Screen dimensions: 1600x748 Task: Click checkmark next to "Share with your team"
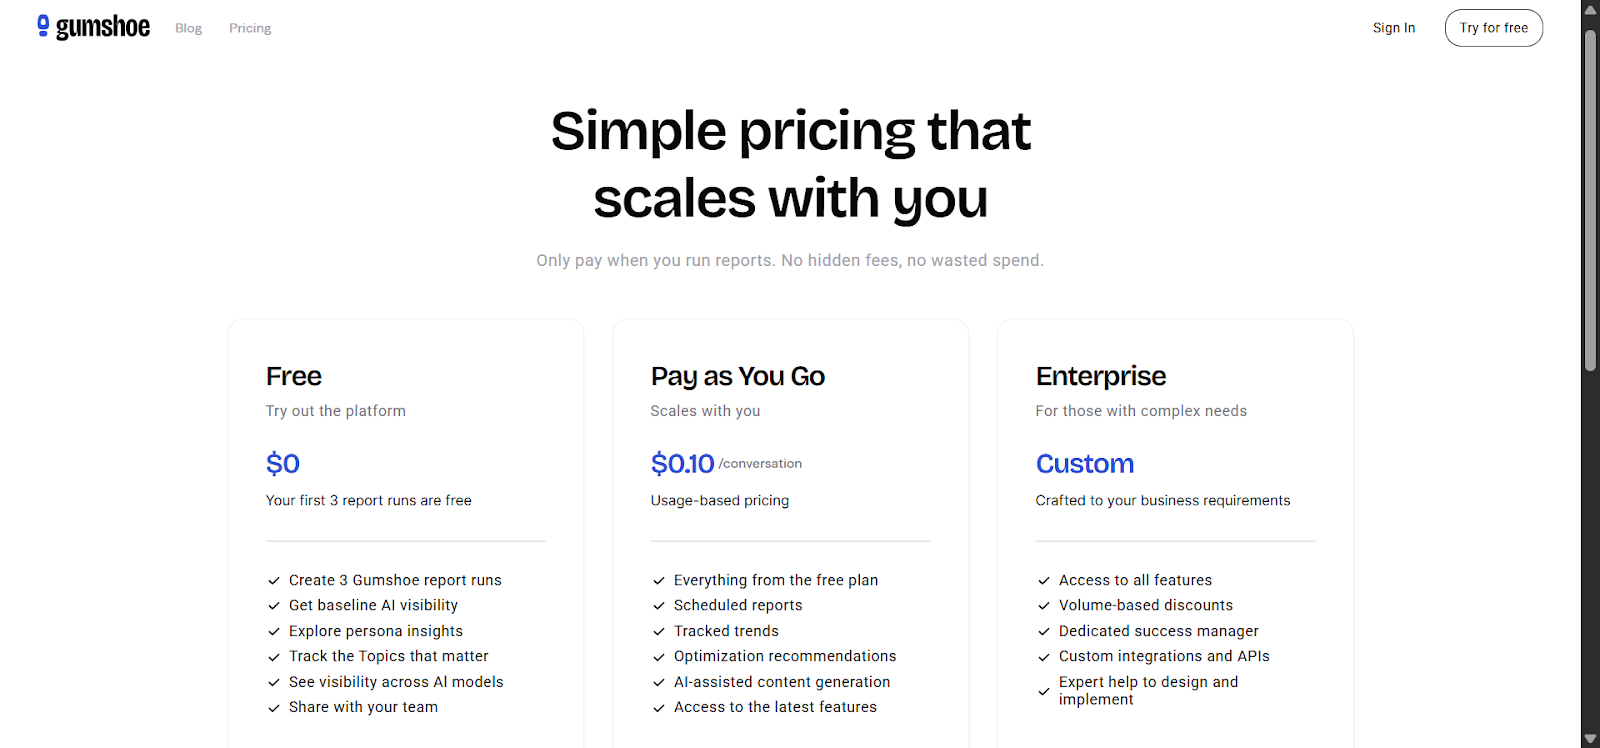pyautogui.click(x=273, y=708)
